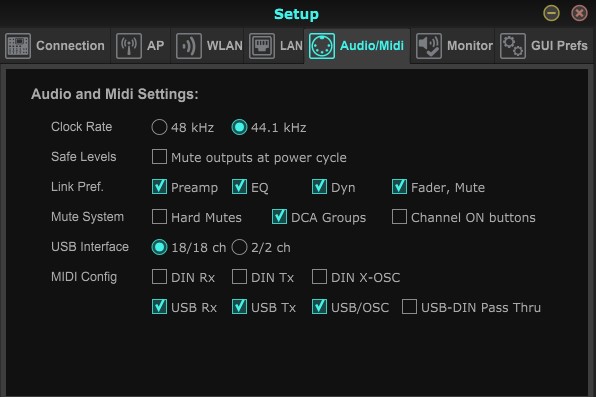Click the AP access point antenna icon

coord(129,46)
